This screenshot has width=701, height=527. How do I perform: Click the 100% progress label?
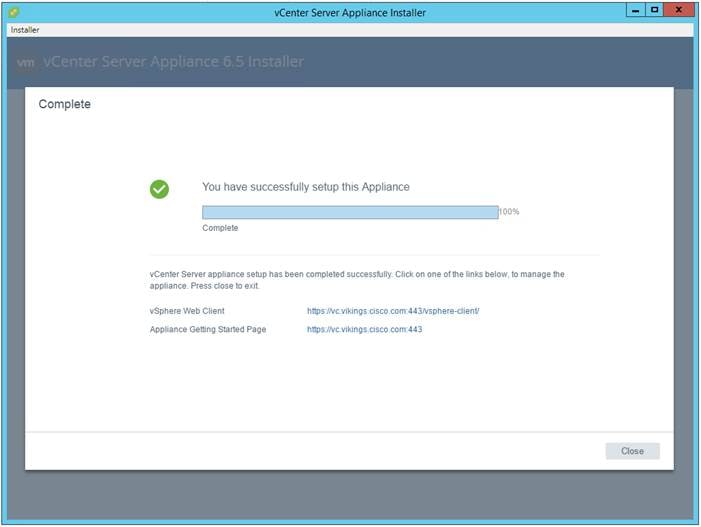(x=509, y=211)
